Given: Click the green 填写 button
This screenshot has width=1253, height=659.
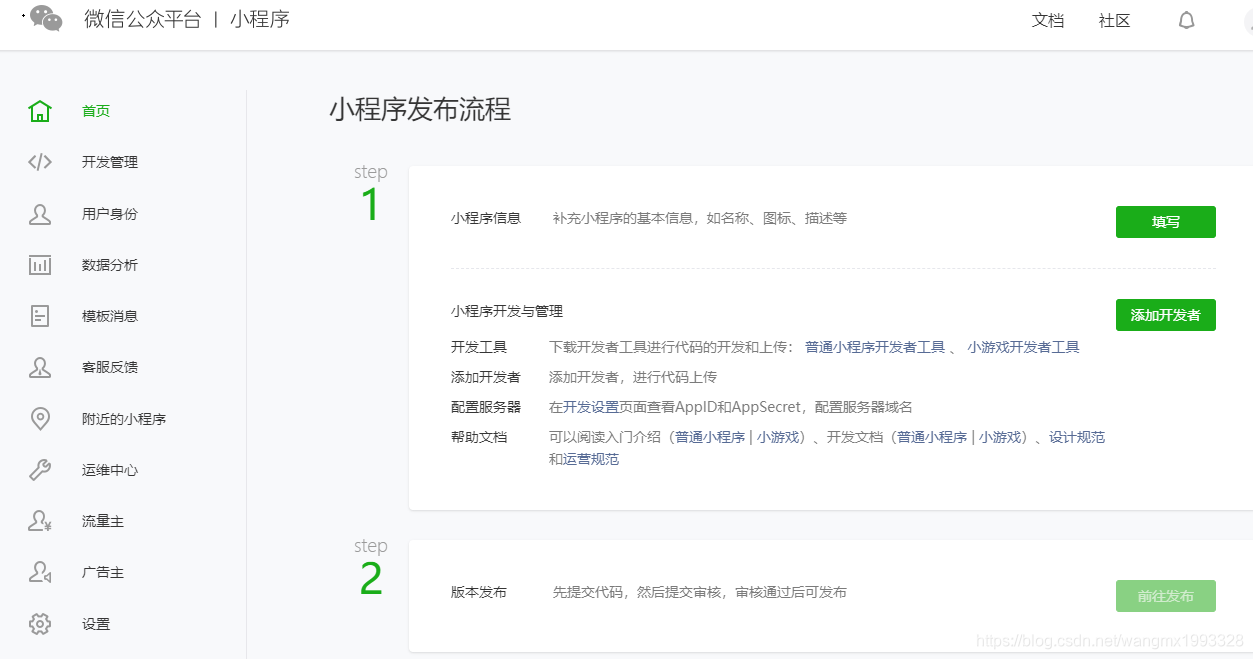Looking at the screenshot, I should [x=1165, y=222].
